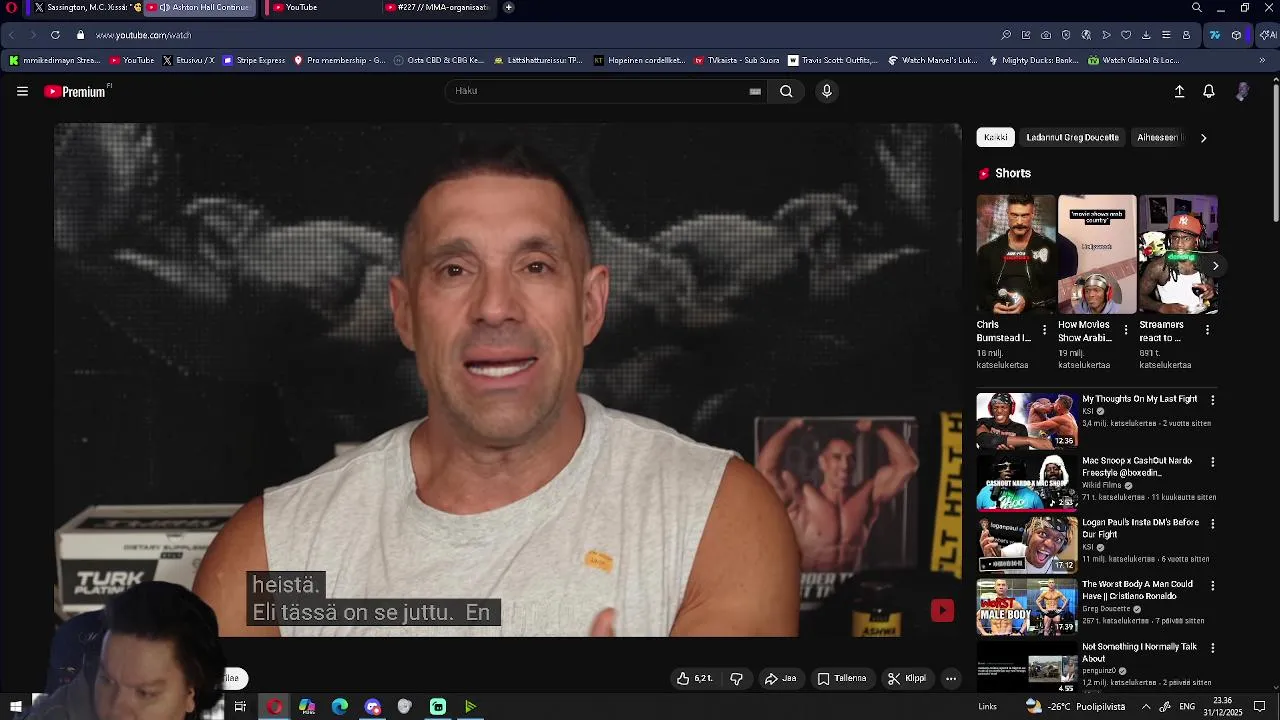Open YouTube notifications bell

click(1209, 91)
